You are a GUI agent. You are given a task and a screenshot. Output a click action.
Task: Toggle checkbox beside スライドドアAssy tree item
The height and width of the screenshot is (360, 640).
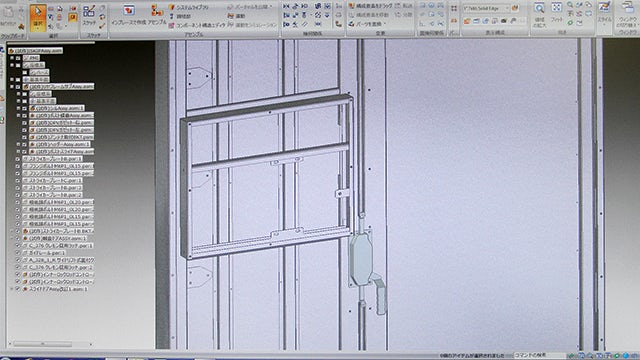(x=18, y=289)
